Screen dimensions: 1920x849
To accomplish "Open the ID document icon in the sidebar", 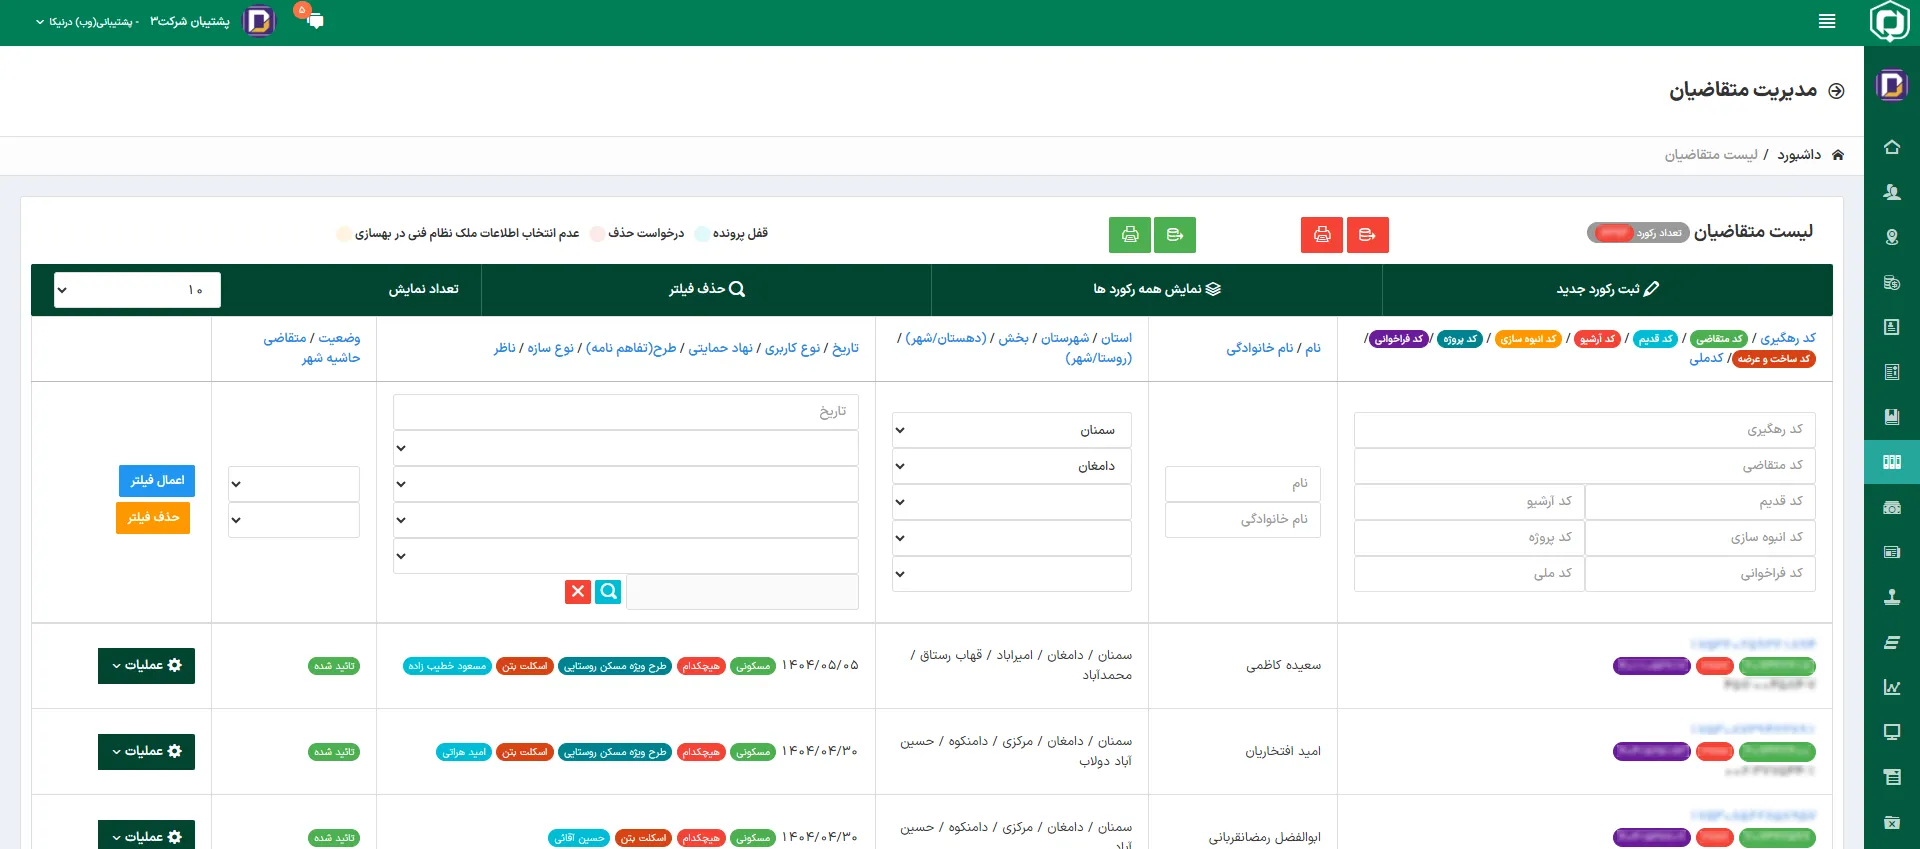I will (1892, 327).
